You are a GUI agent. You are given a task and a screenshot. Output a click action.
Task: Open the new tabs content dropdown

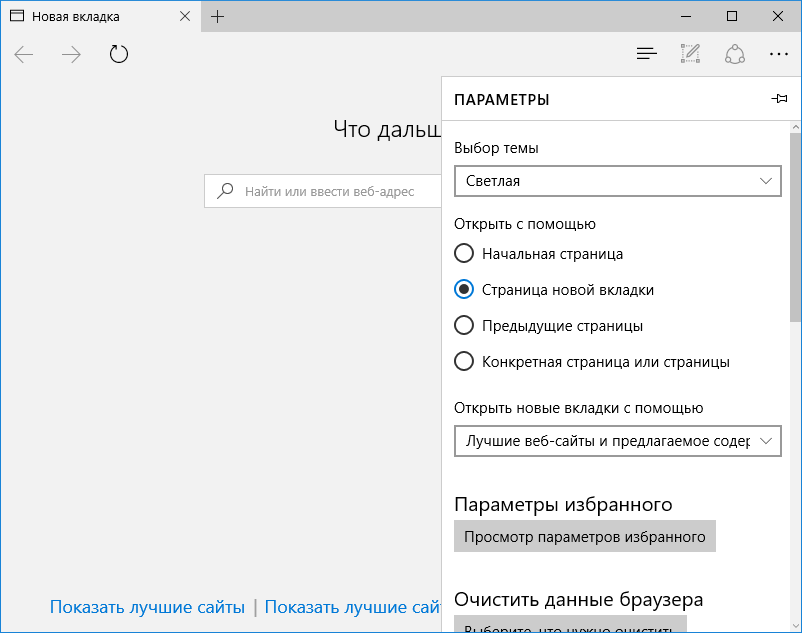[x=617, y=441]
